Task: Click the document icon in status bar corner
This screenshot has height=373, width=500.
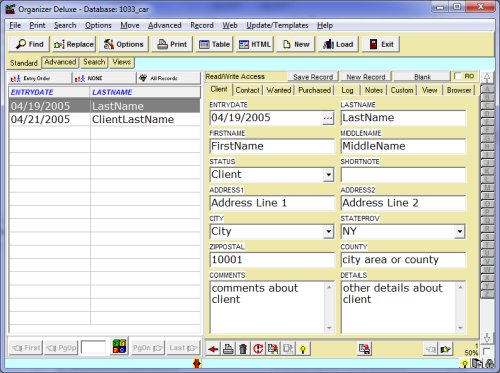Action: tap(477, 363)
